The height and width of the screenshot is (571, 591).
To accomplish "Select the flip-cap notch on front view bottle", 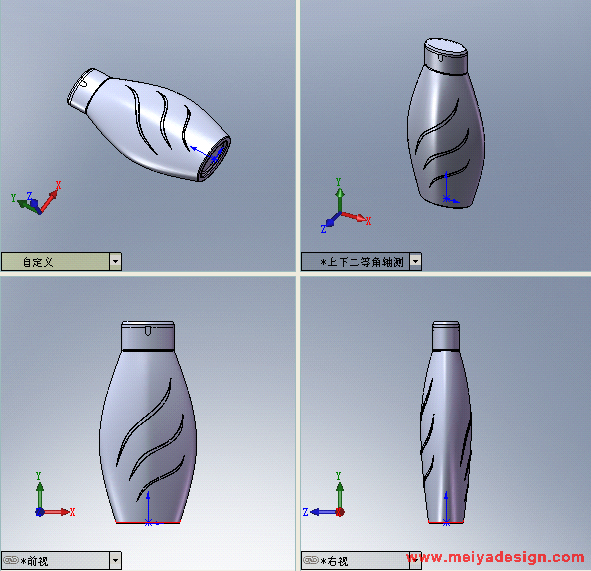I will [x=148, y=331].
